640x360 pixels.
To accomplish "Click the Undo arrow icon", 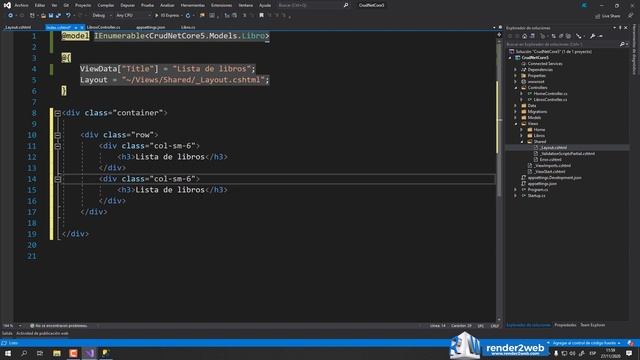I will (x=68, y=16).
